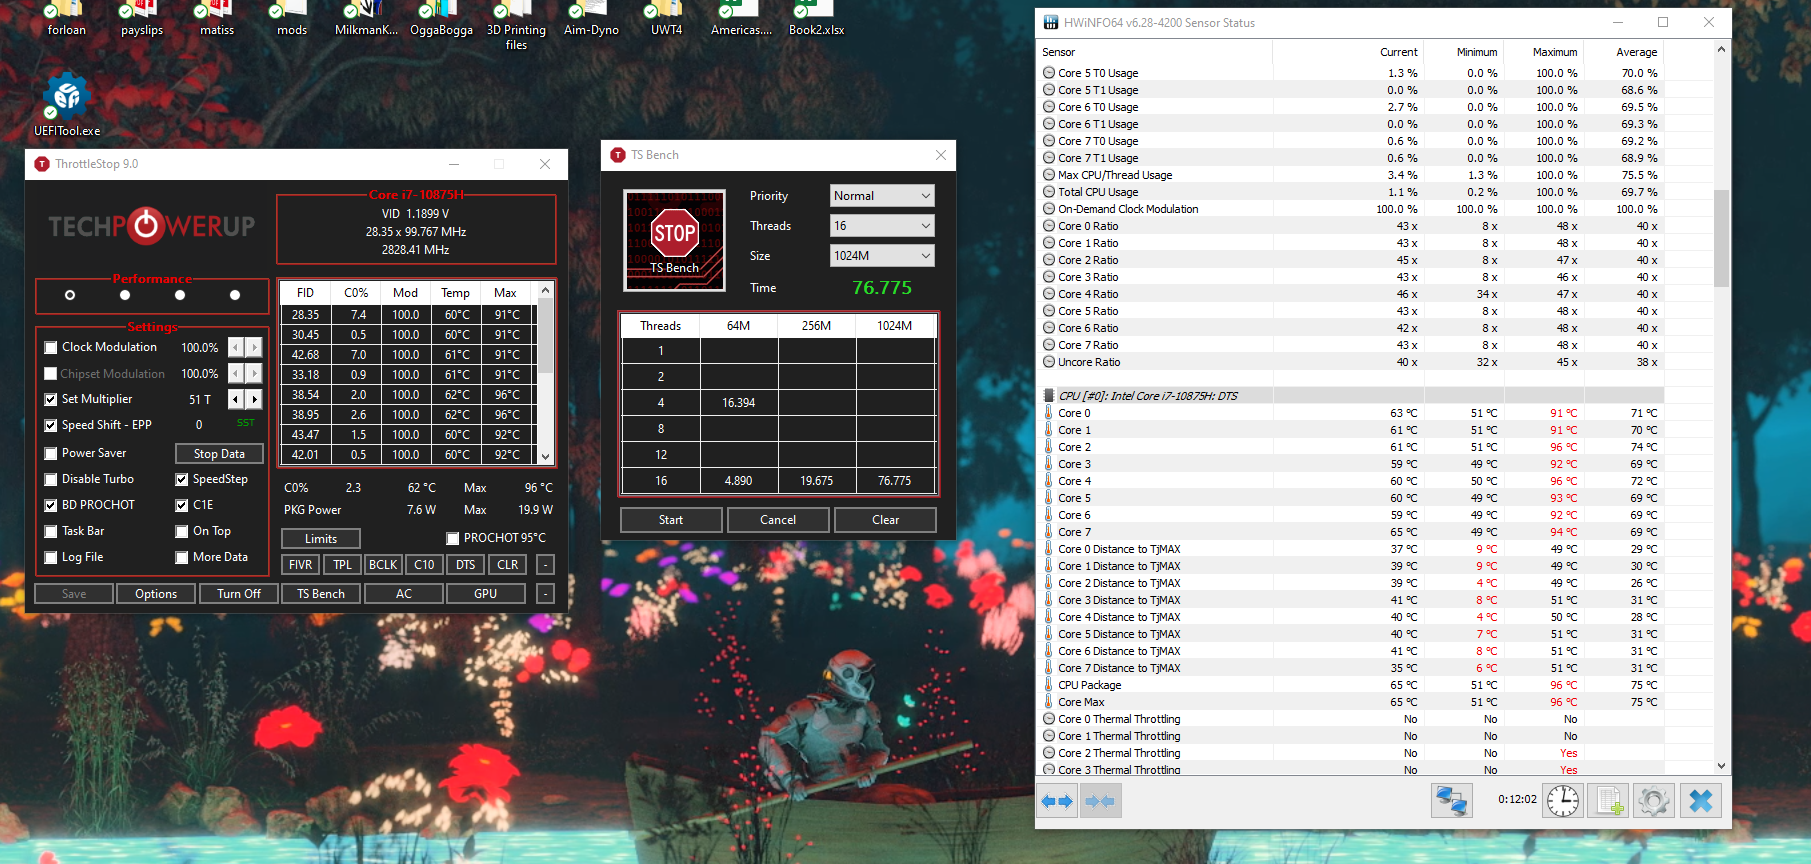1811x864 pixels.
Task: Click the DTS button
Action: click(x=466, y=565)
